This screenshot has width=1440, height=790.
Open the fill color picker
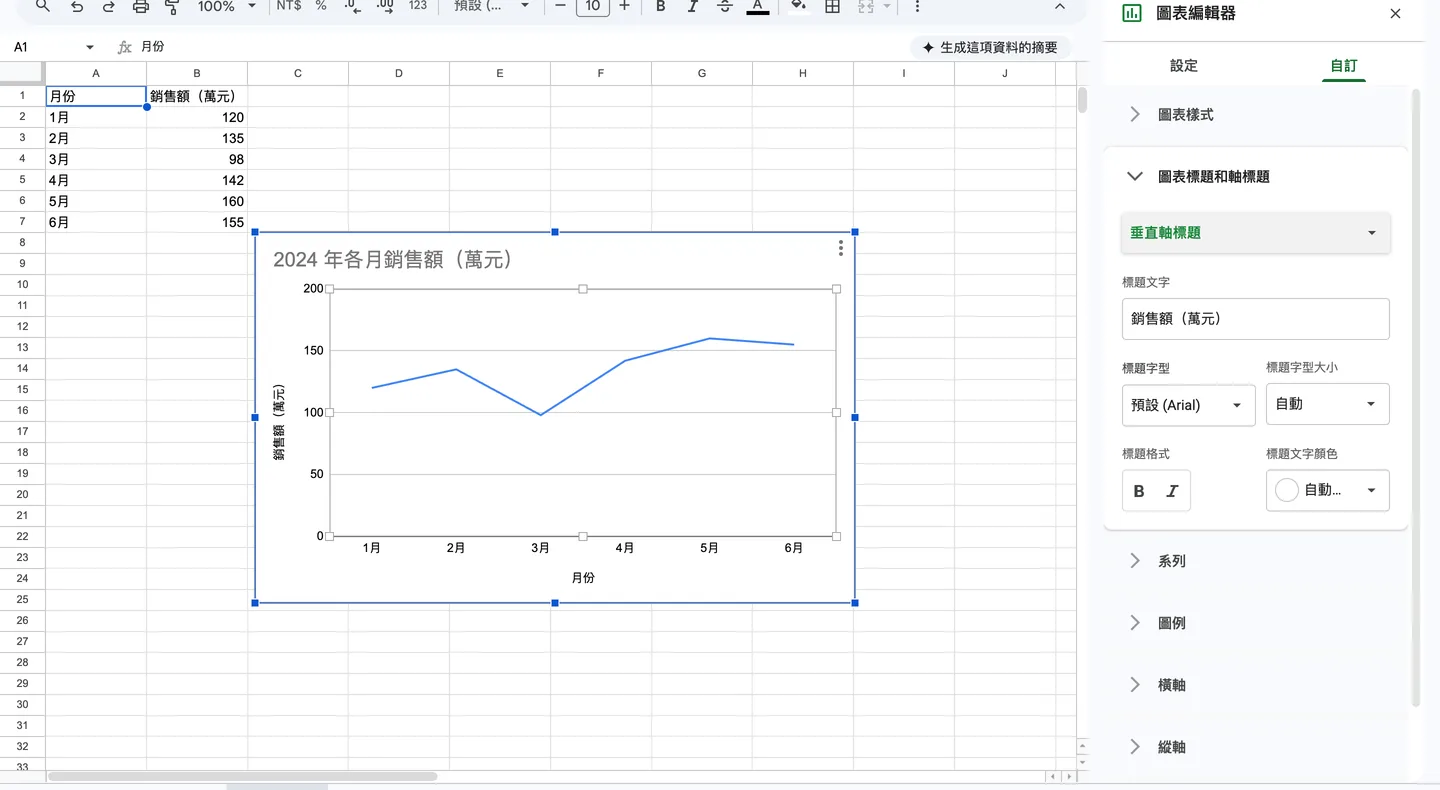[x=798, y=7]
